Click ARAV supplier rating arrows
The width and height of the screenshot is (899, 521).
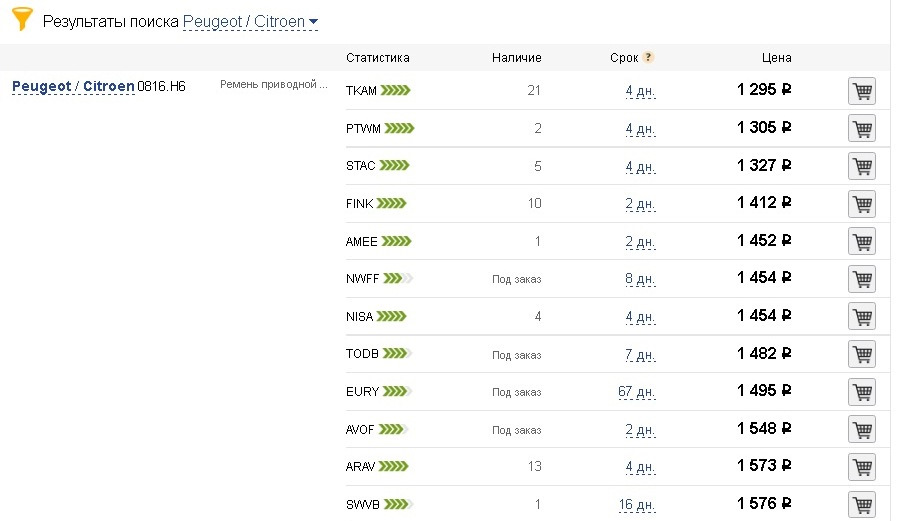tap(394, 467)
